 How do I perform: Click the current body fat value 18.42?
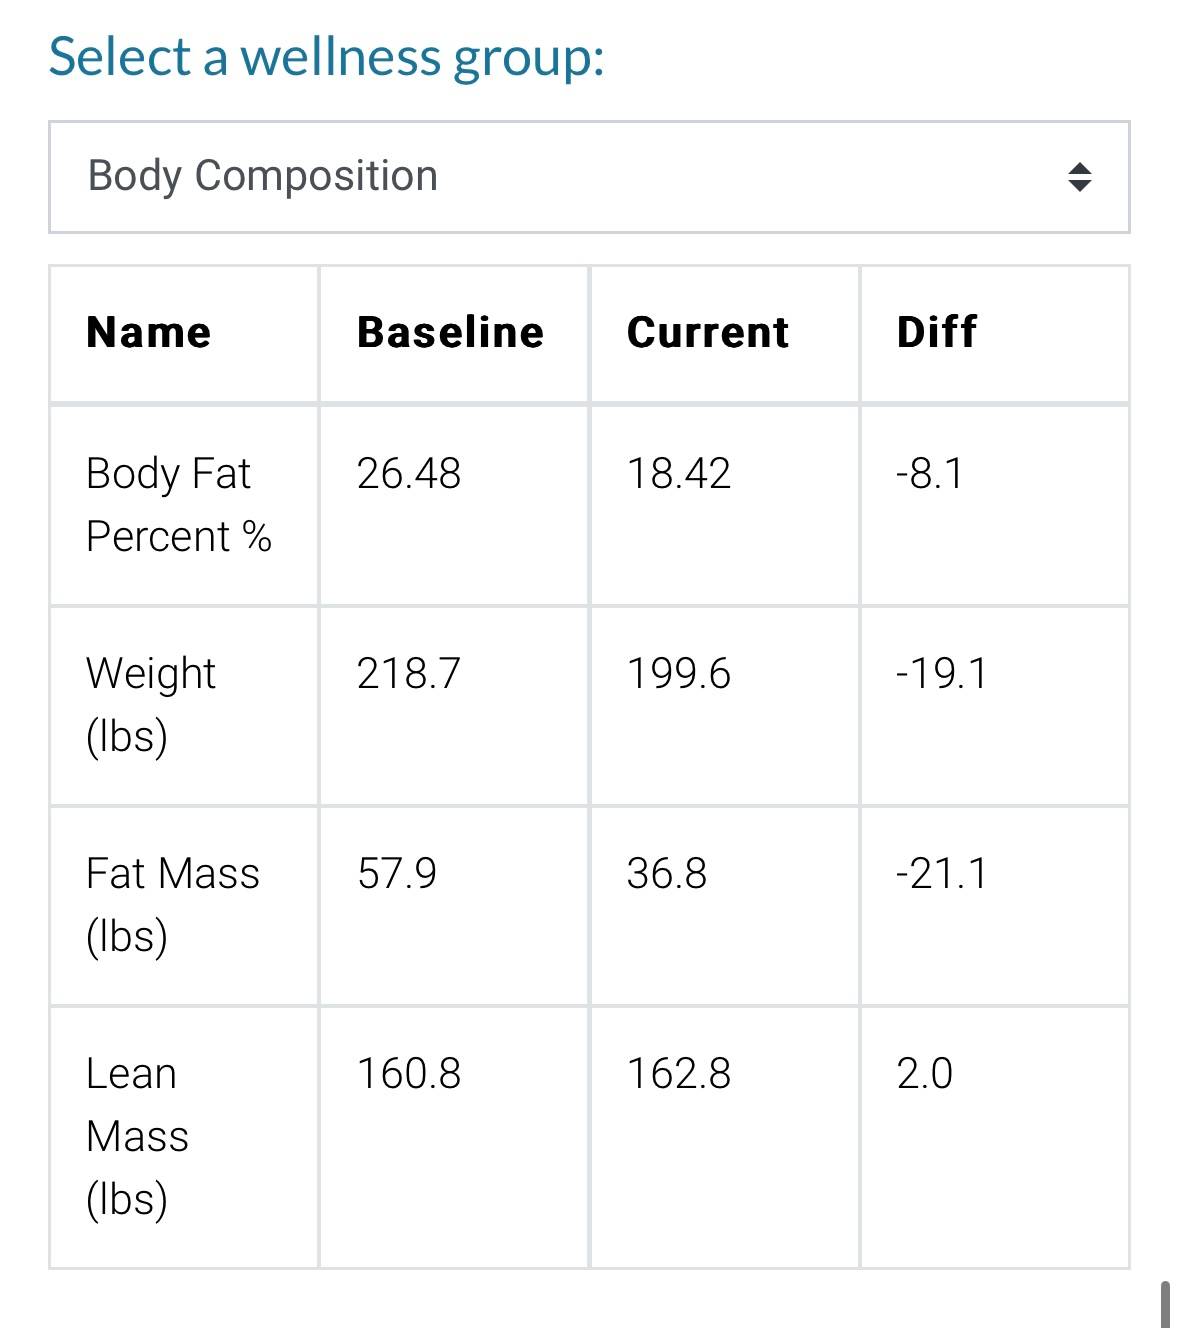click(x=679, y=473)
